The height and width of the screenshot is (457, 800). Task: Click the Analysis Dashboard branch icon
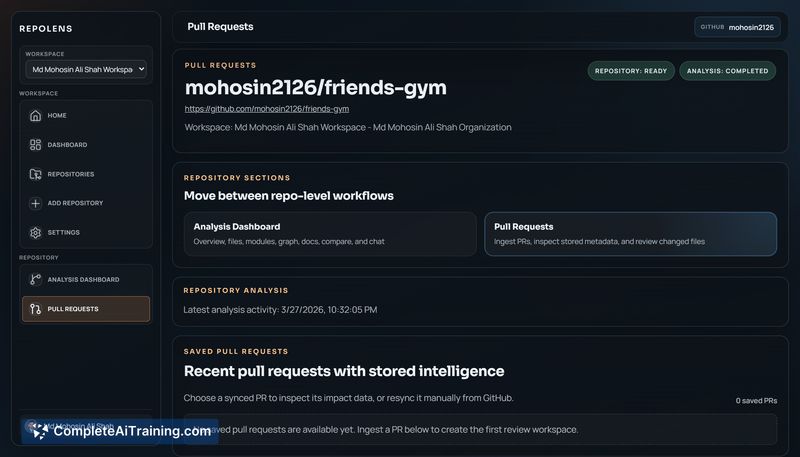click(x=36, y=279)
